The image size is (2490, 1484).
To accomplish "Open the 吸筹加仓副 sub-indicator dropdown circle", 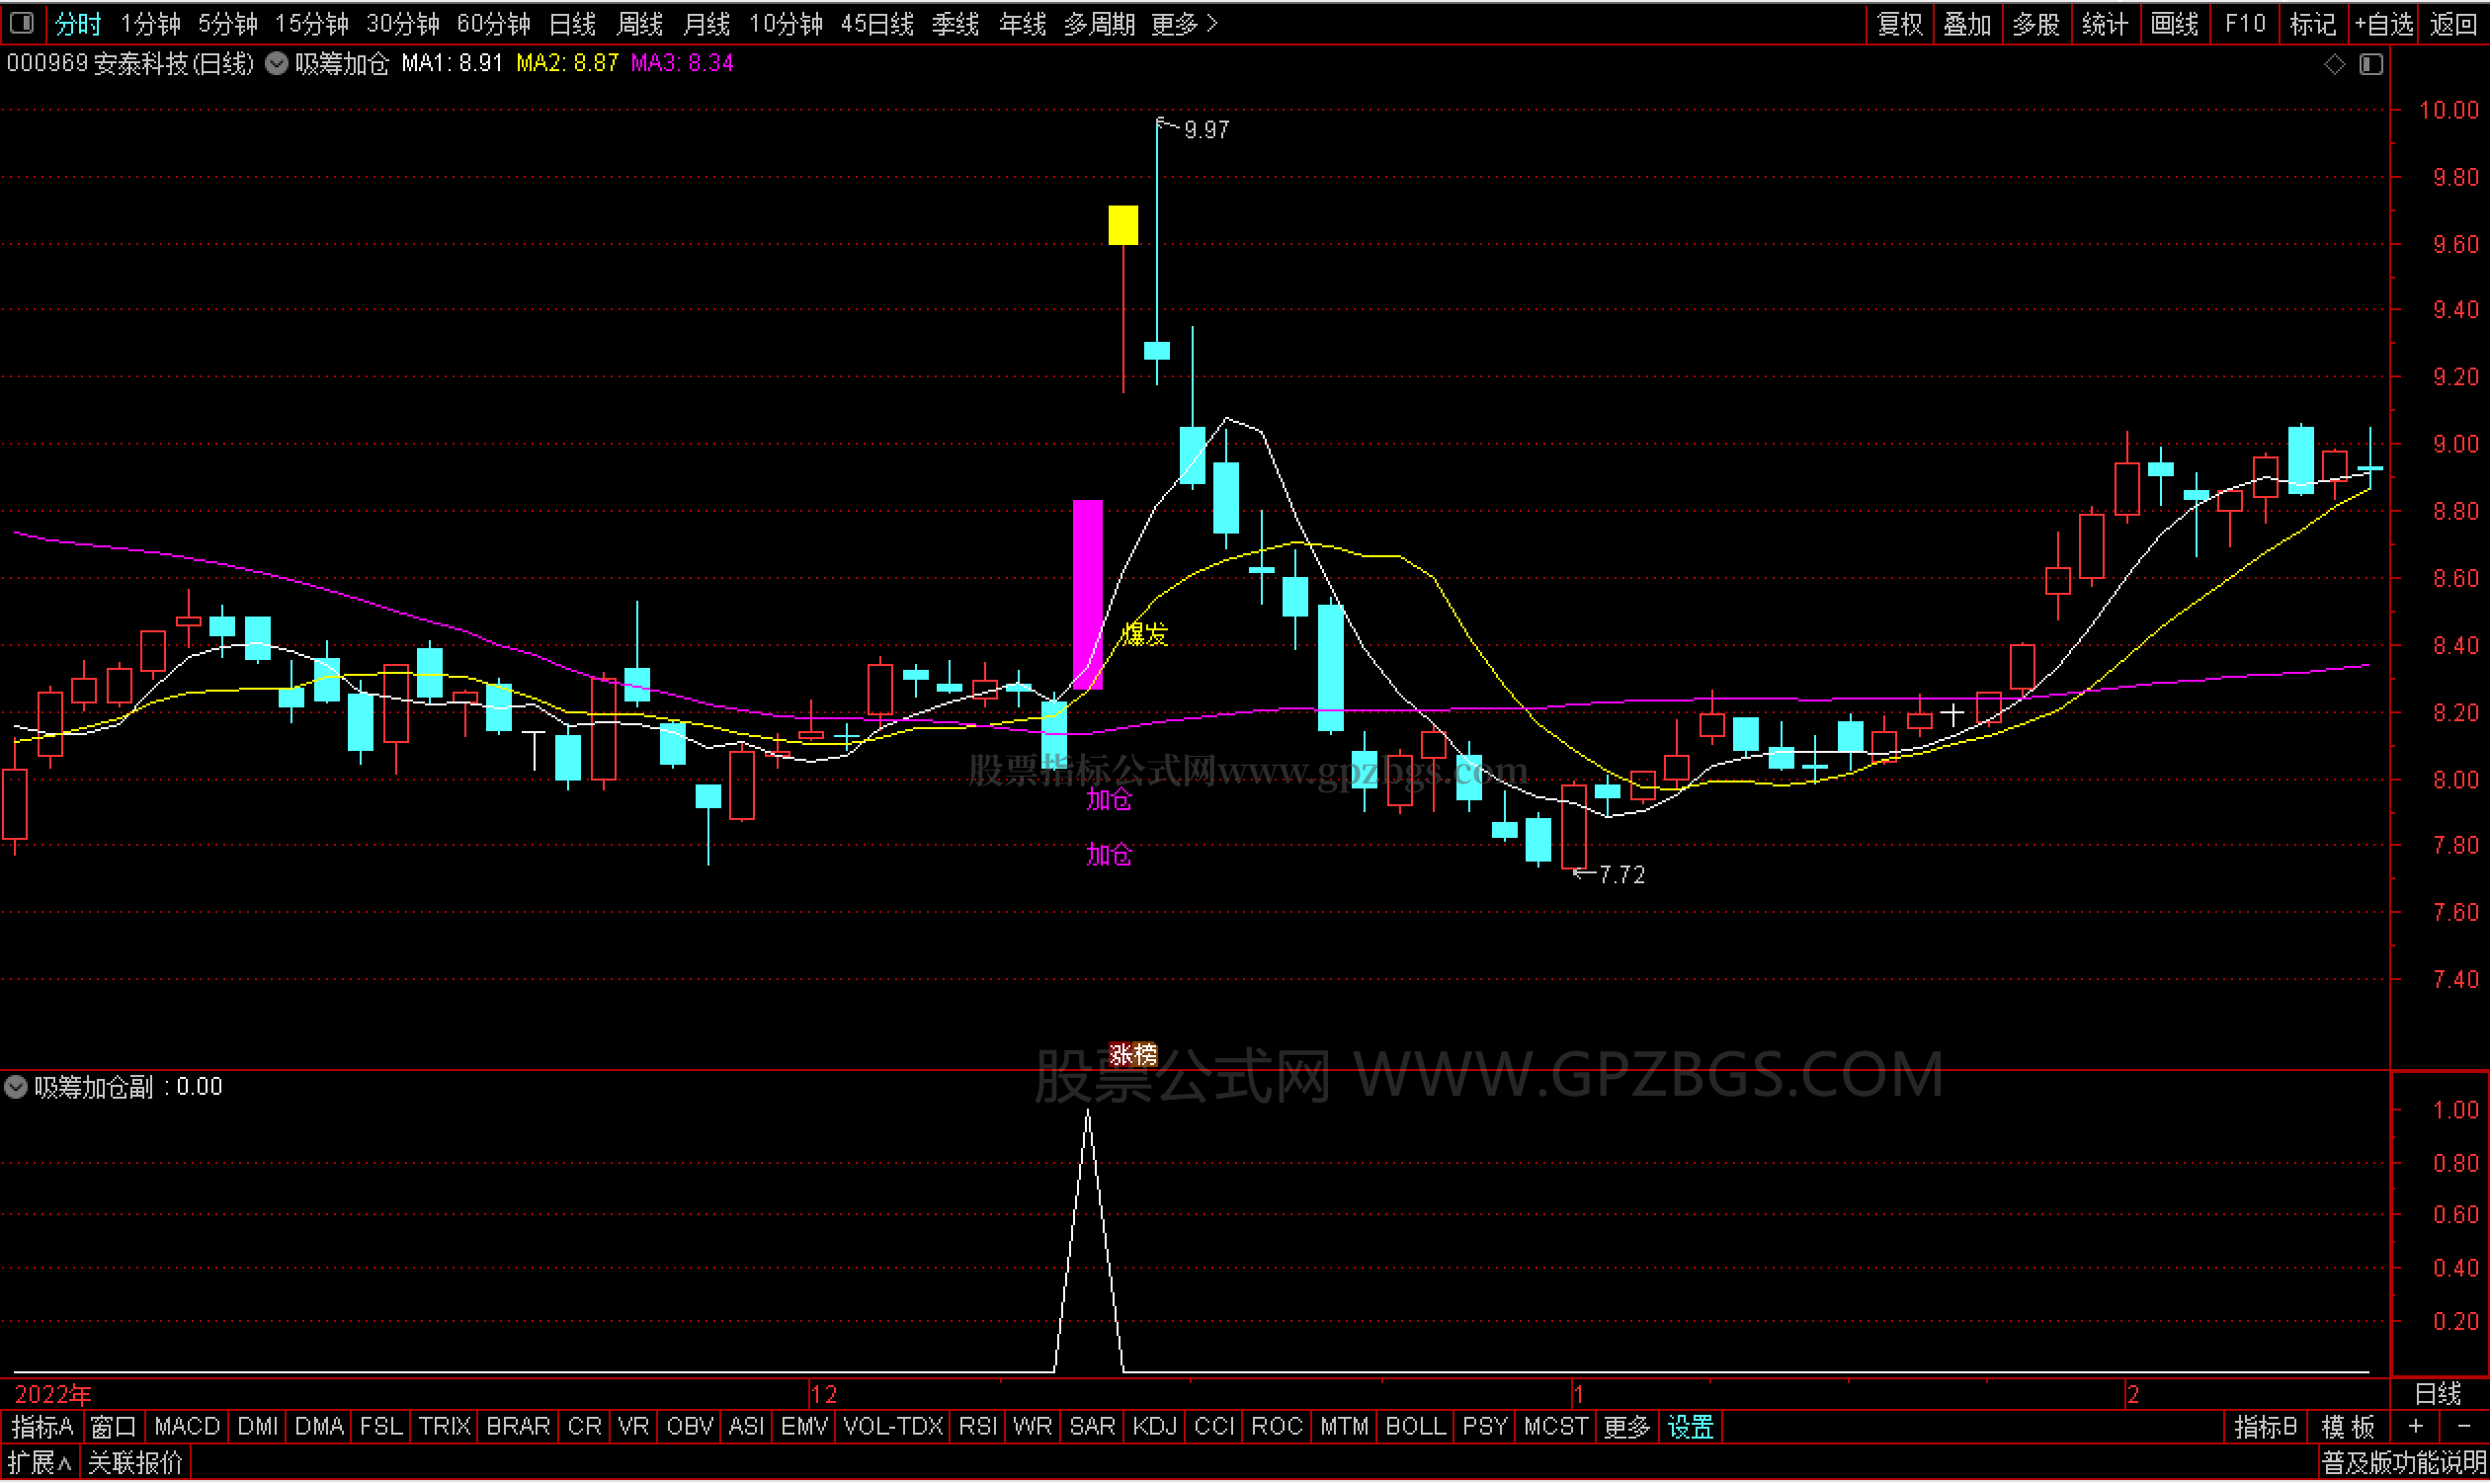I will click(x=16, y=1088).
